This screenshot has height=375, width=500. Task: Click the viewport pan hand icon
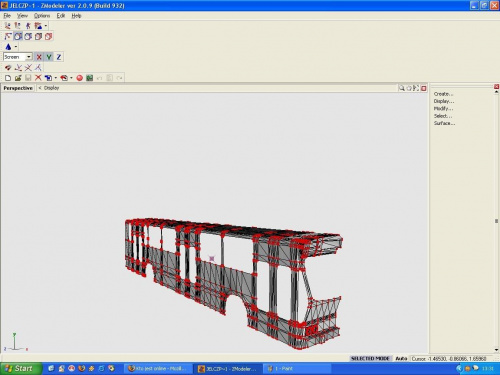coord(409,88)
